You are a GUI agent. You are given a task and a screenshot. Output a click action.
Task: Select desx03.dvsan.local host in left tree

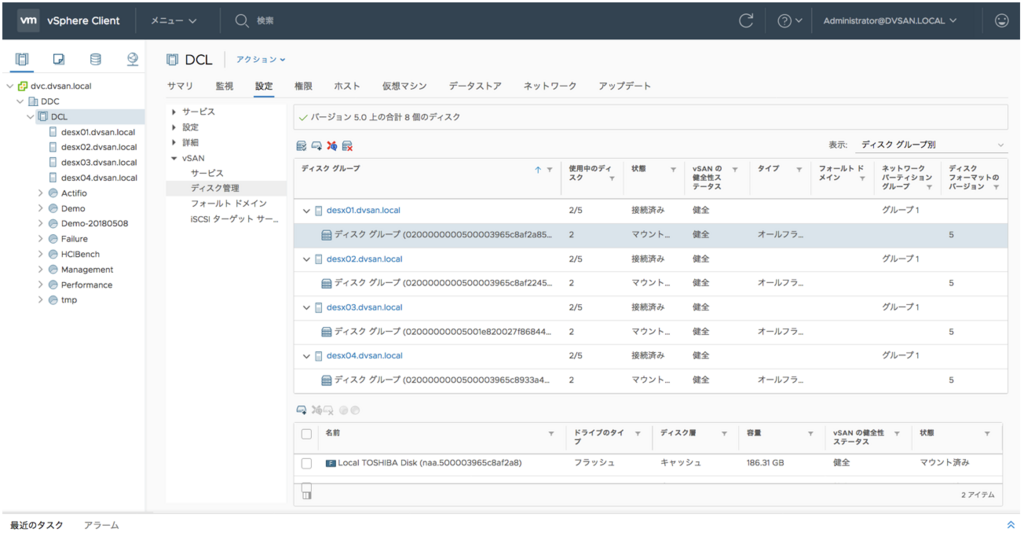pos(99,163)
